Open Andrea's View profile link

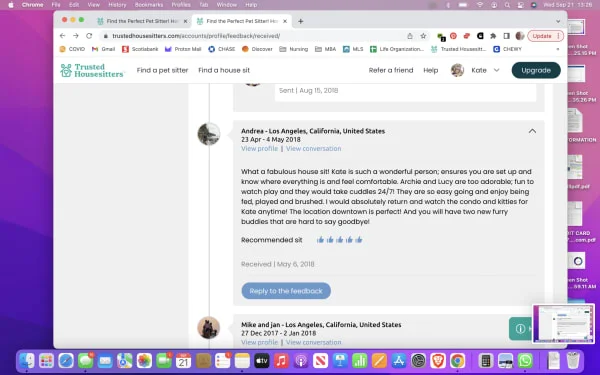click(x=259, y=148)
